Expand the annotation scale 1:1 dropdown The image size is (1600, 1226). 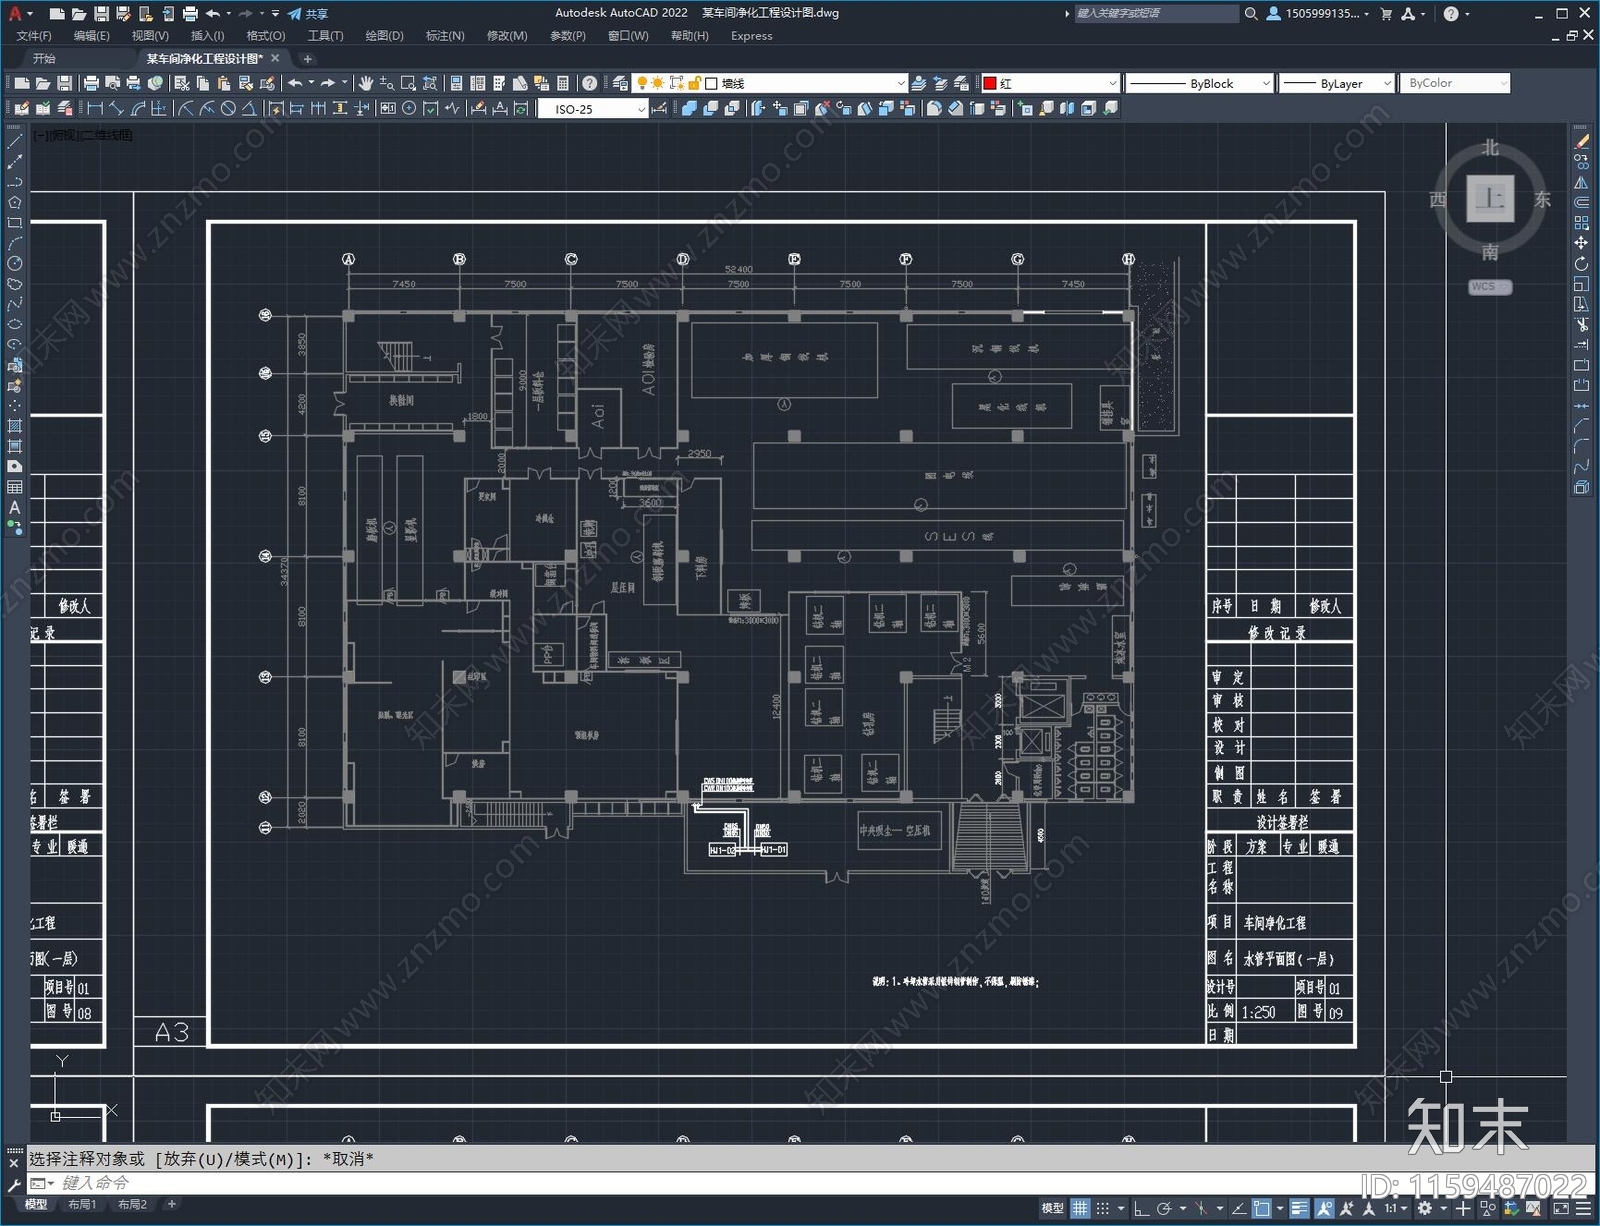coord(1397,1208)
